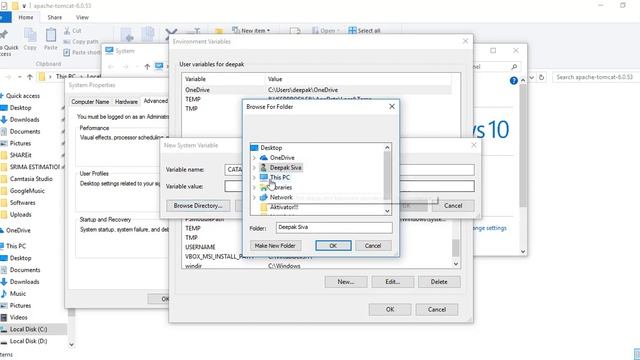Open Music under This PC
640x360 pixels.
click(18, 293)
